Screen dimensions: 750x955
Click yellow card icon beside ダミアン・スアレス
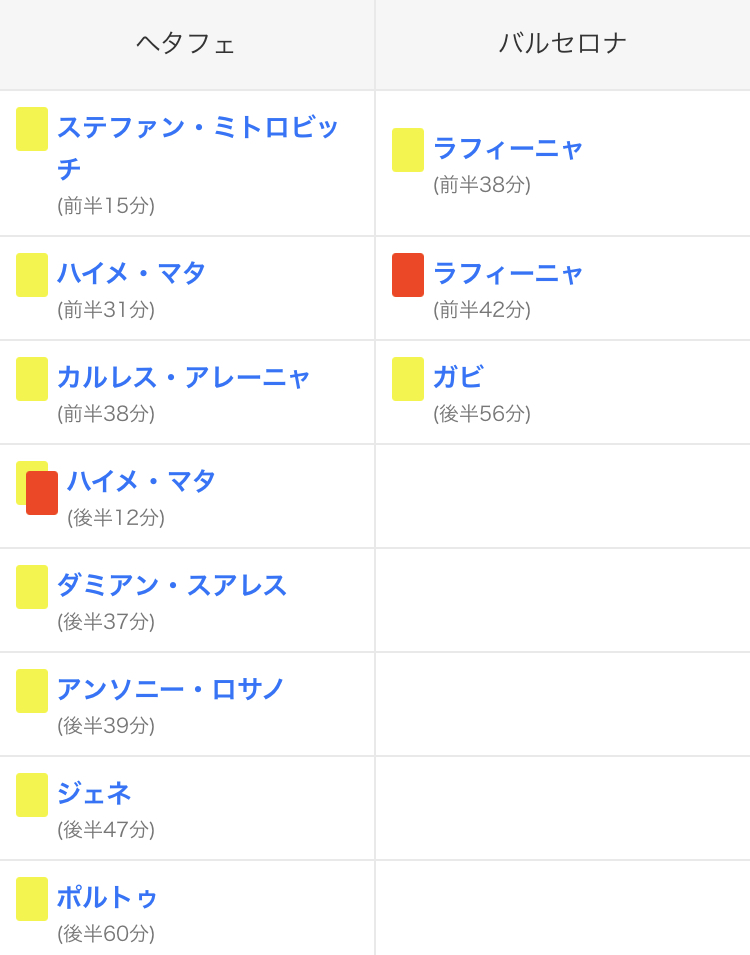(32, 587)
